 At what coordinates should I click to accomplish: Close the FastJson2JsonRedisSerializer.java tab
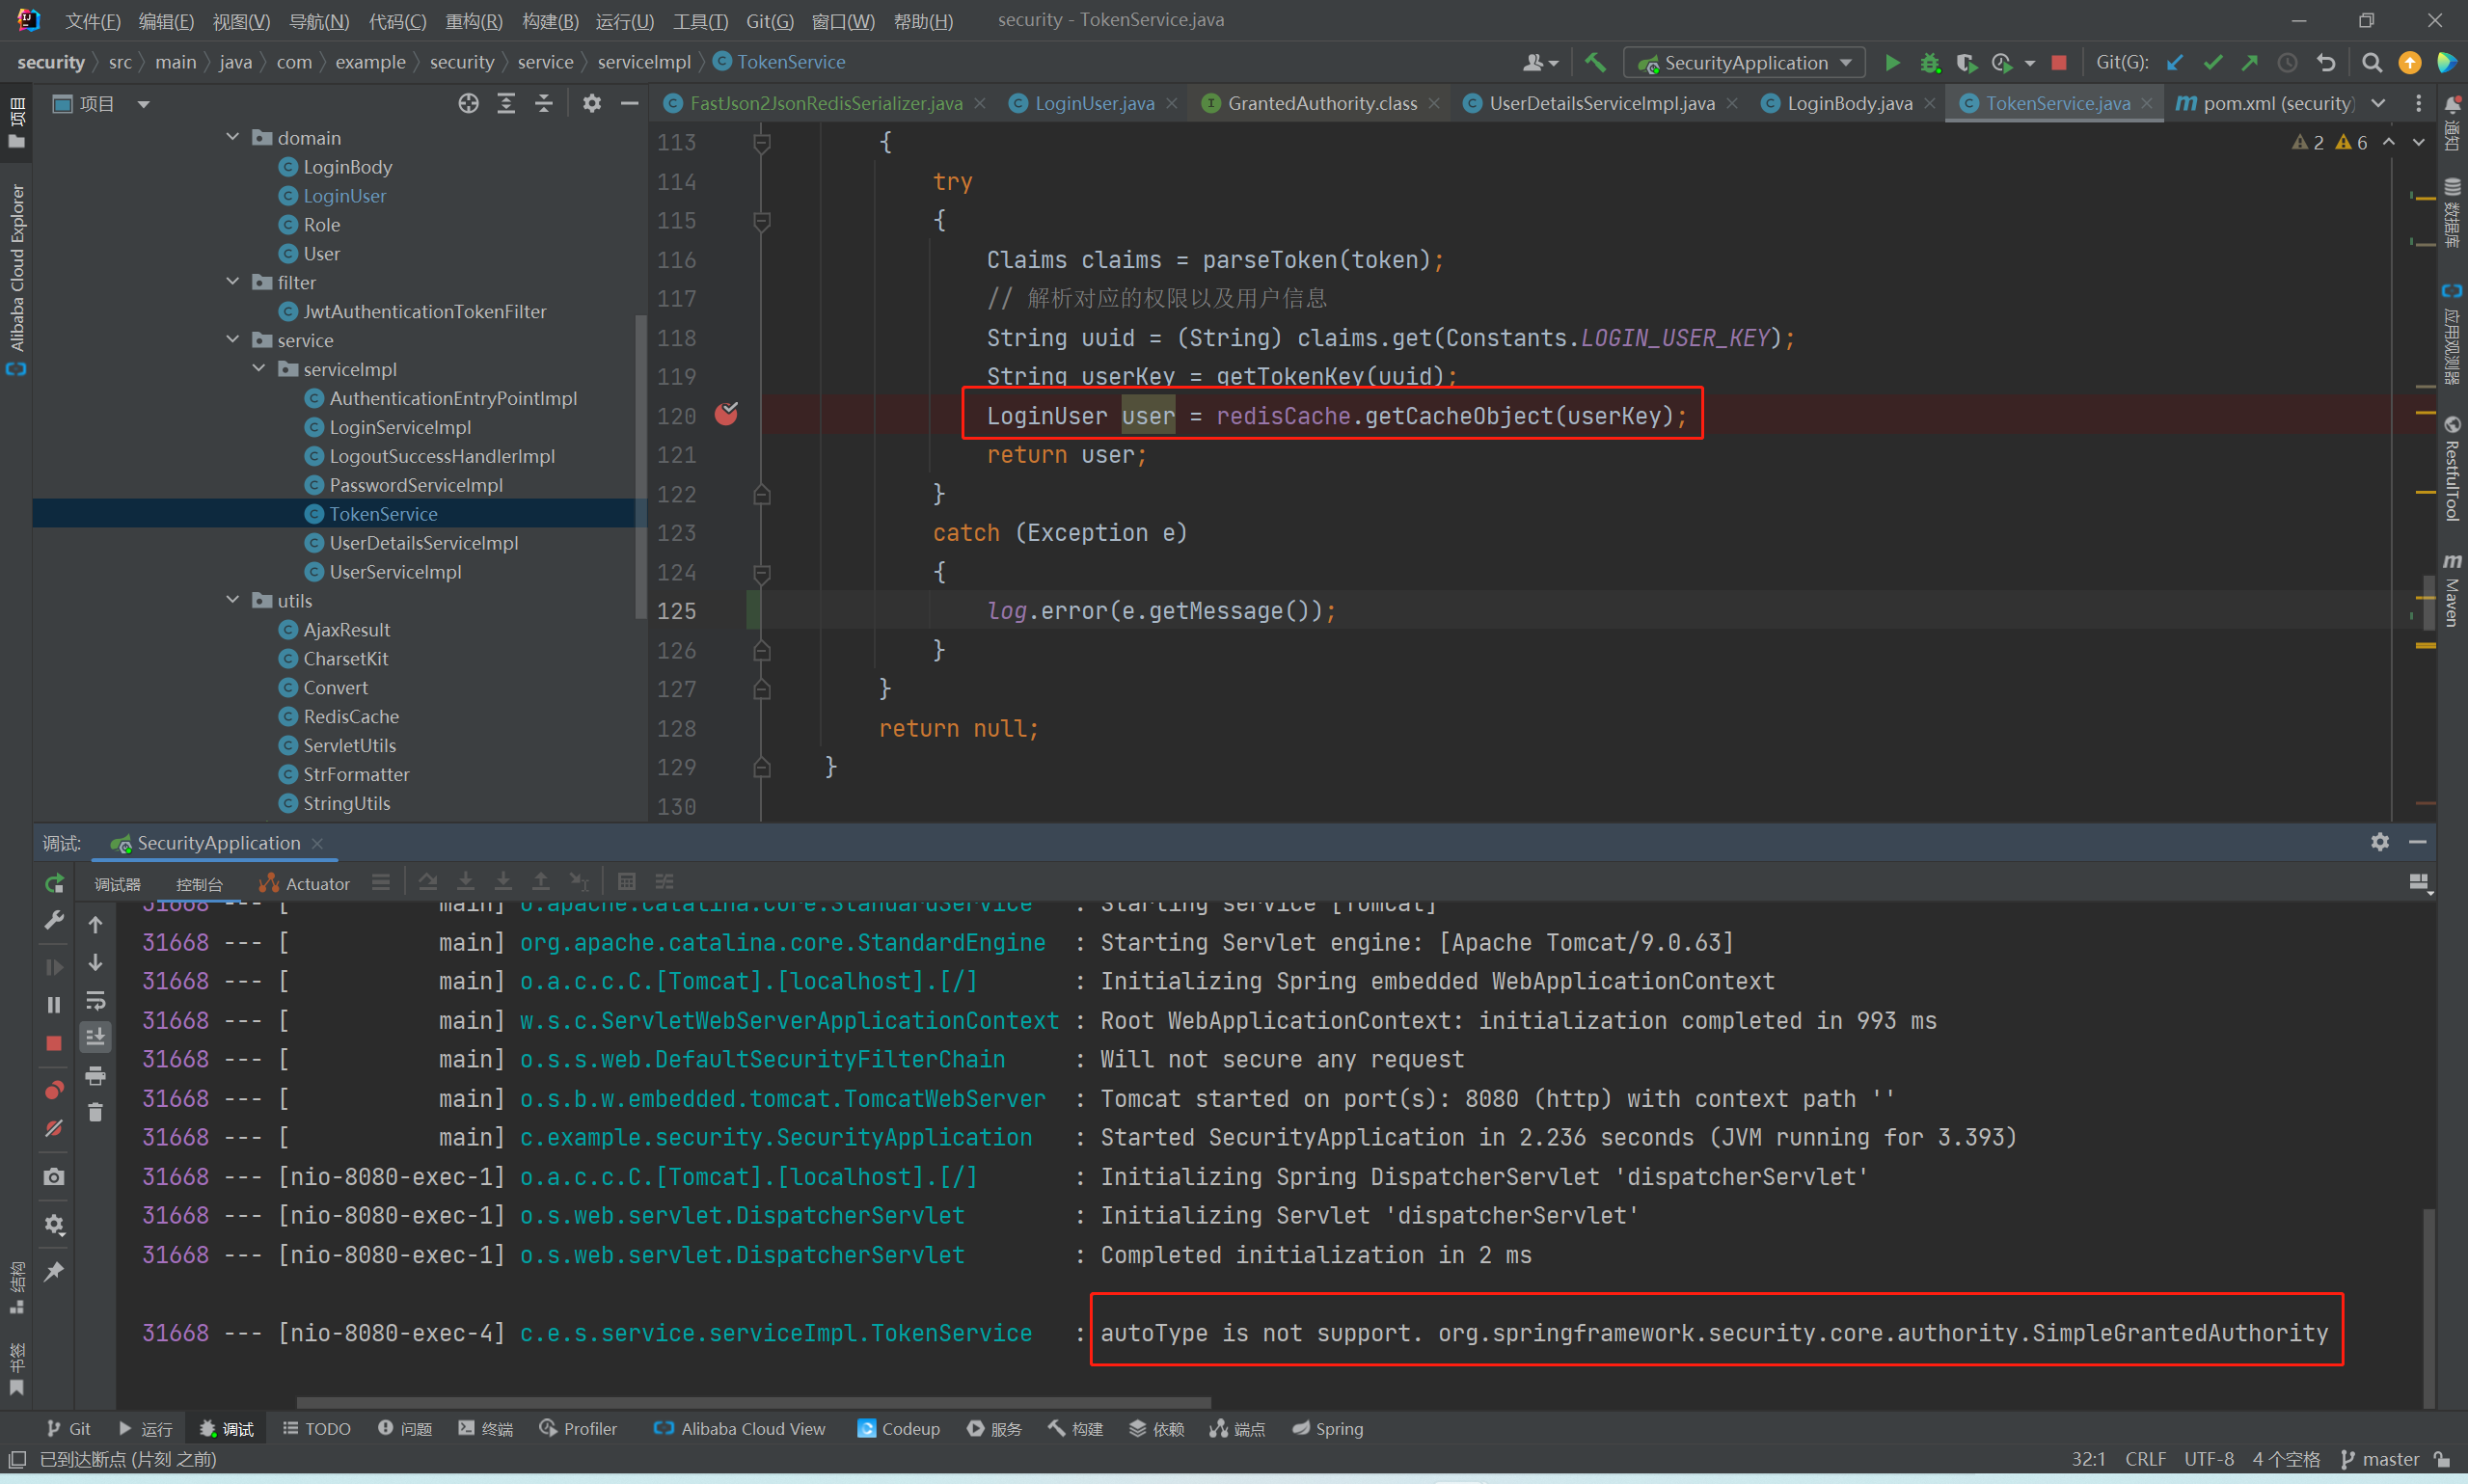click(980, 103)
